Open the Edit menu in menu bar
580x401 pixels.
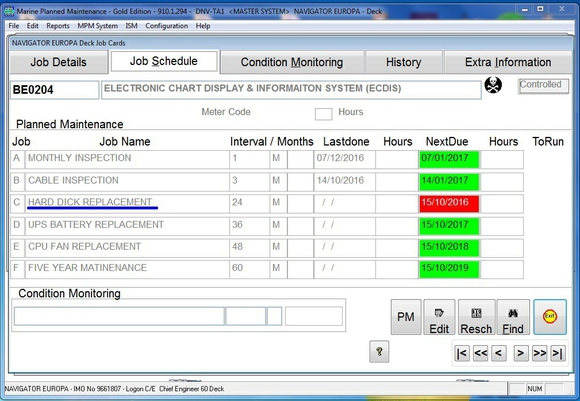point(33,26)
